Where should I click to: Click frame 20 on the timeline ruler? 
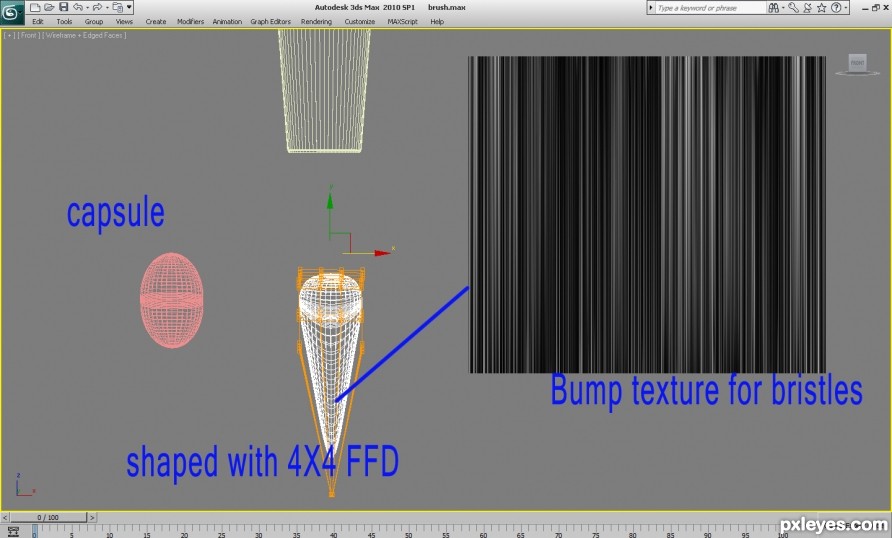(184, 533)
